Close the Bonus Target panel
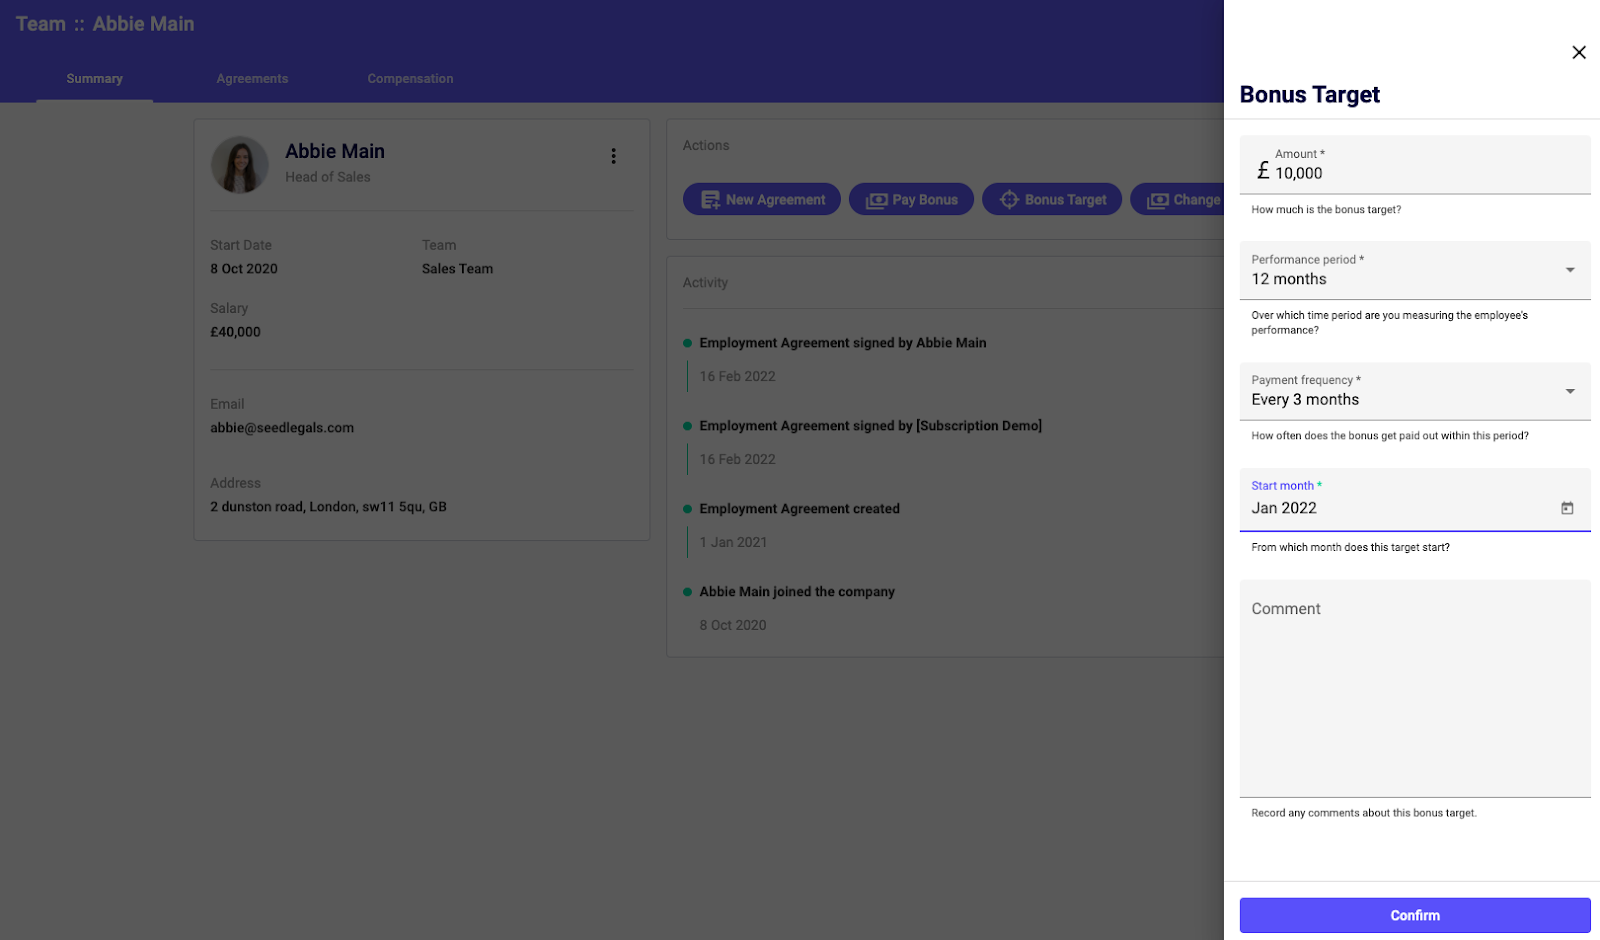1600x940 pixels. [x=1578, y=53]
